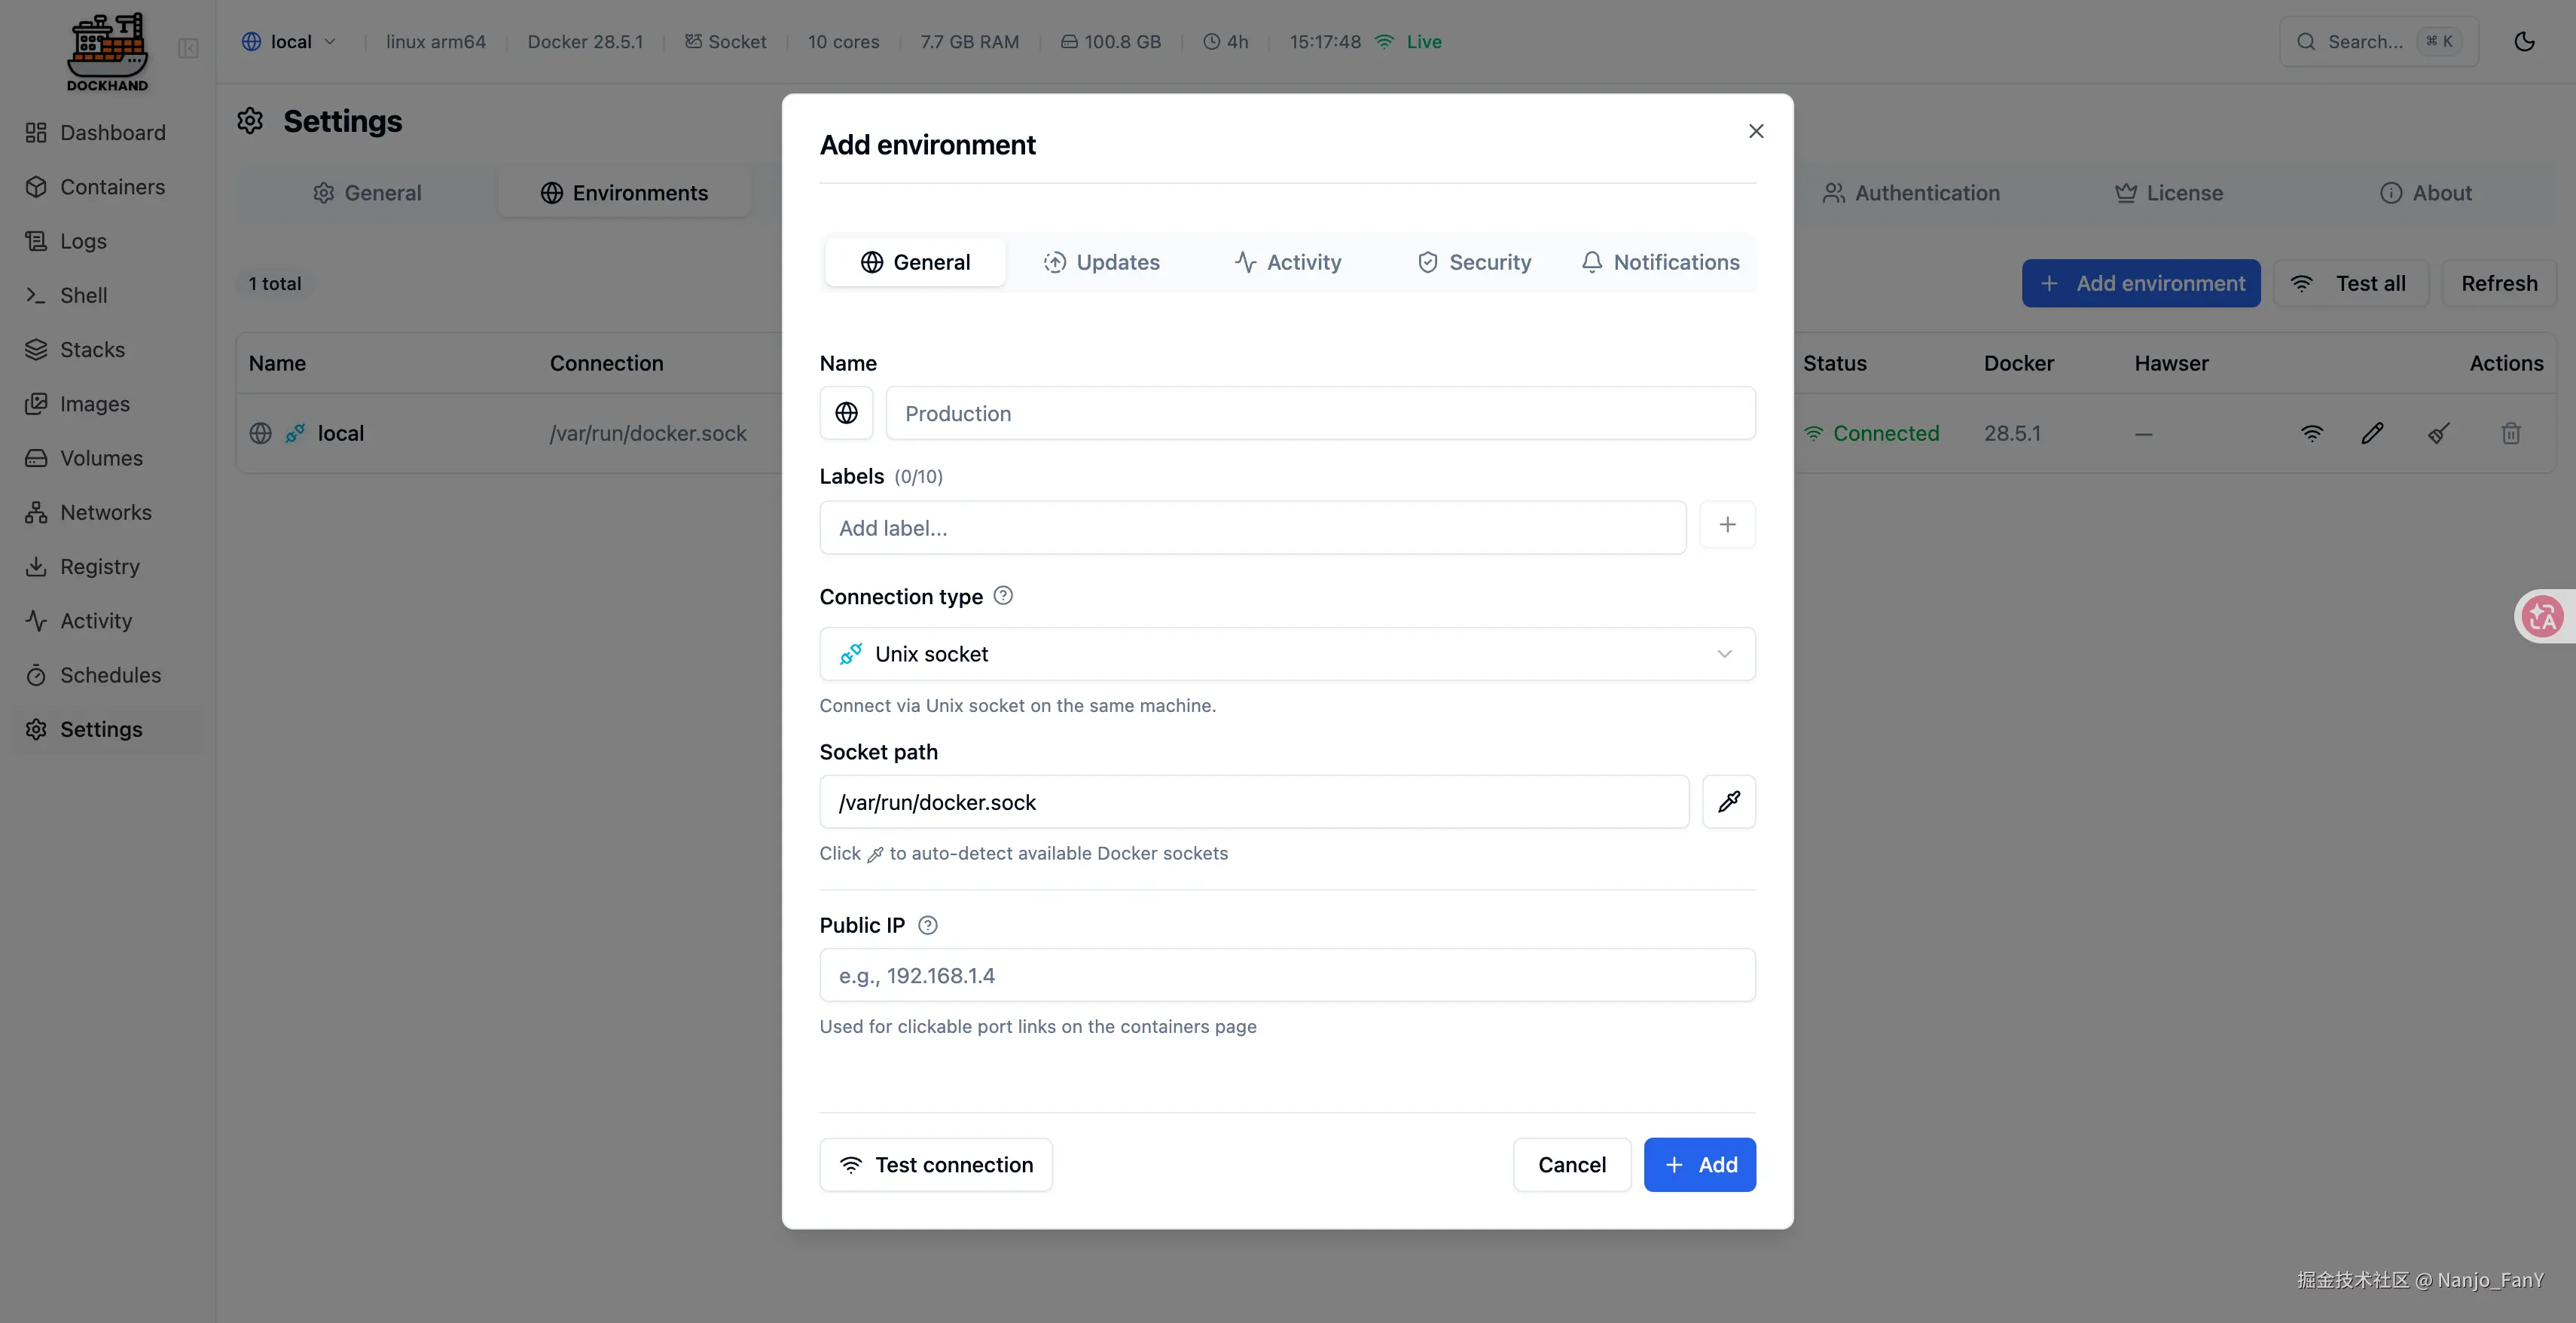
Task: Click the wifi test icon in local row
Action: coord(2311,433)
